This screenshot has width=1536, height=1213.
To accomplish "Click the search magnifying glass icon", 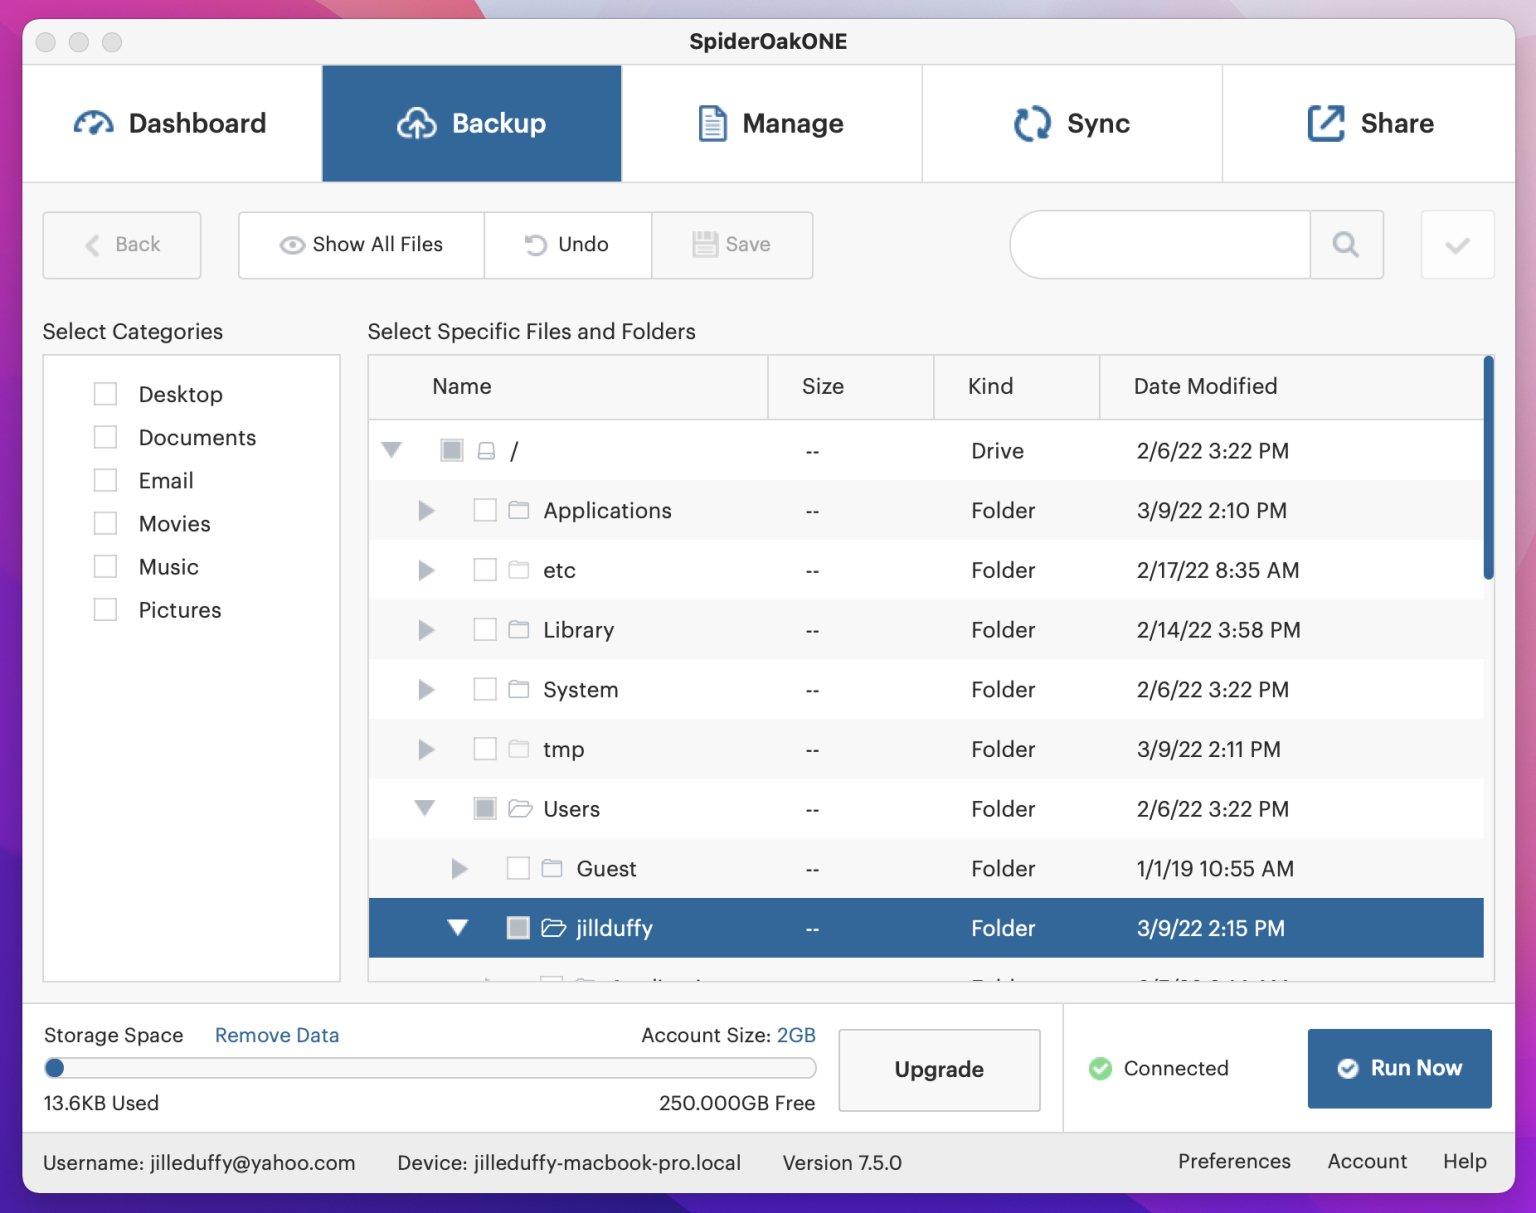I will [x=1346, y=244].
